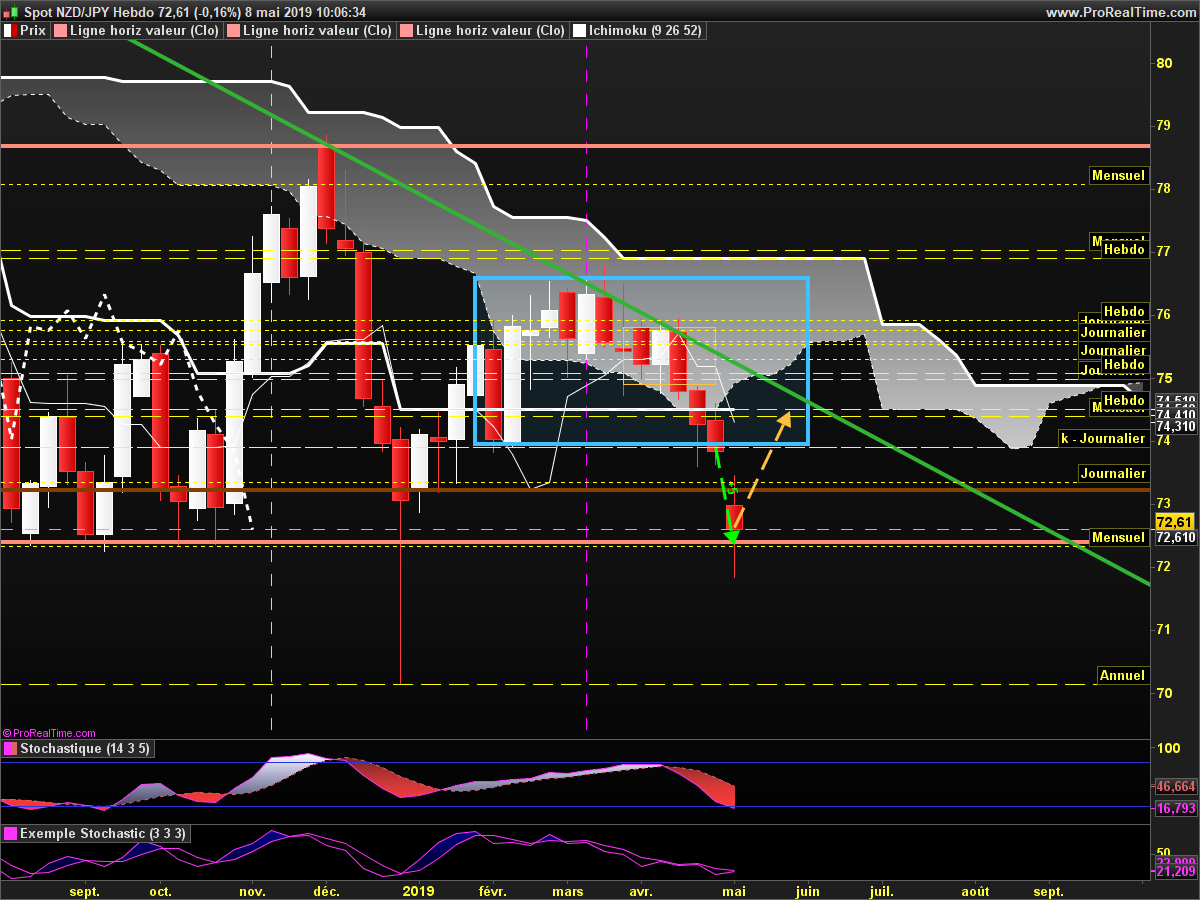The height and width of the screenshot is (900, 1200).
Task: Click the 16,793 stochastic value tag
Action: 1175,808
